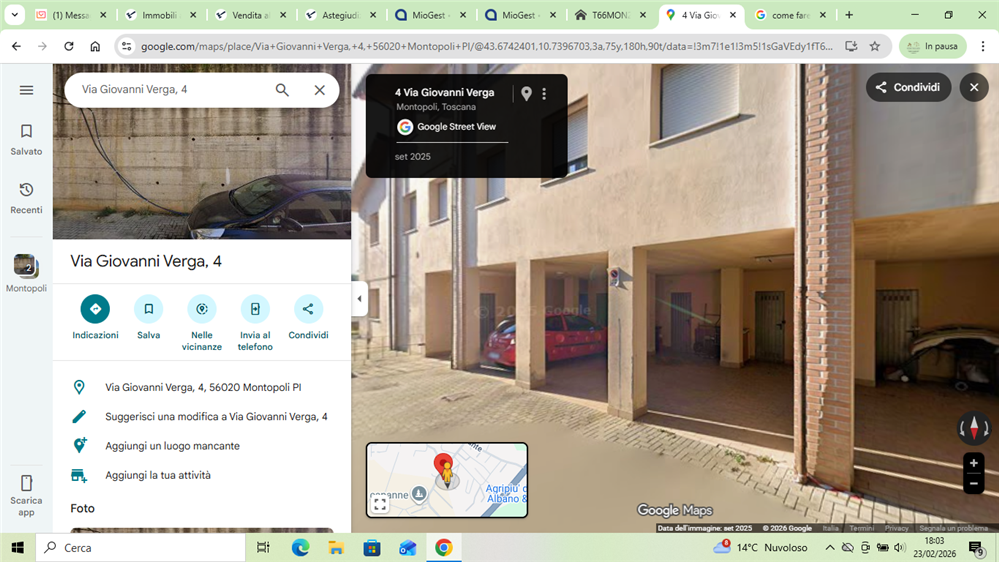
Task: Click Suggerisci una modifica link
Action: point(216,417)
